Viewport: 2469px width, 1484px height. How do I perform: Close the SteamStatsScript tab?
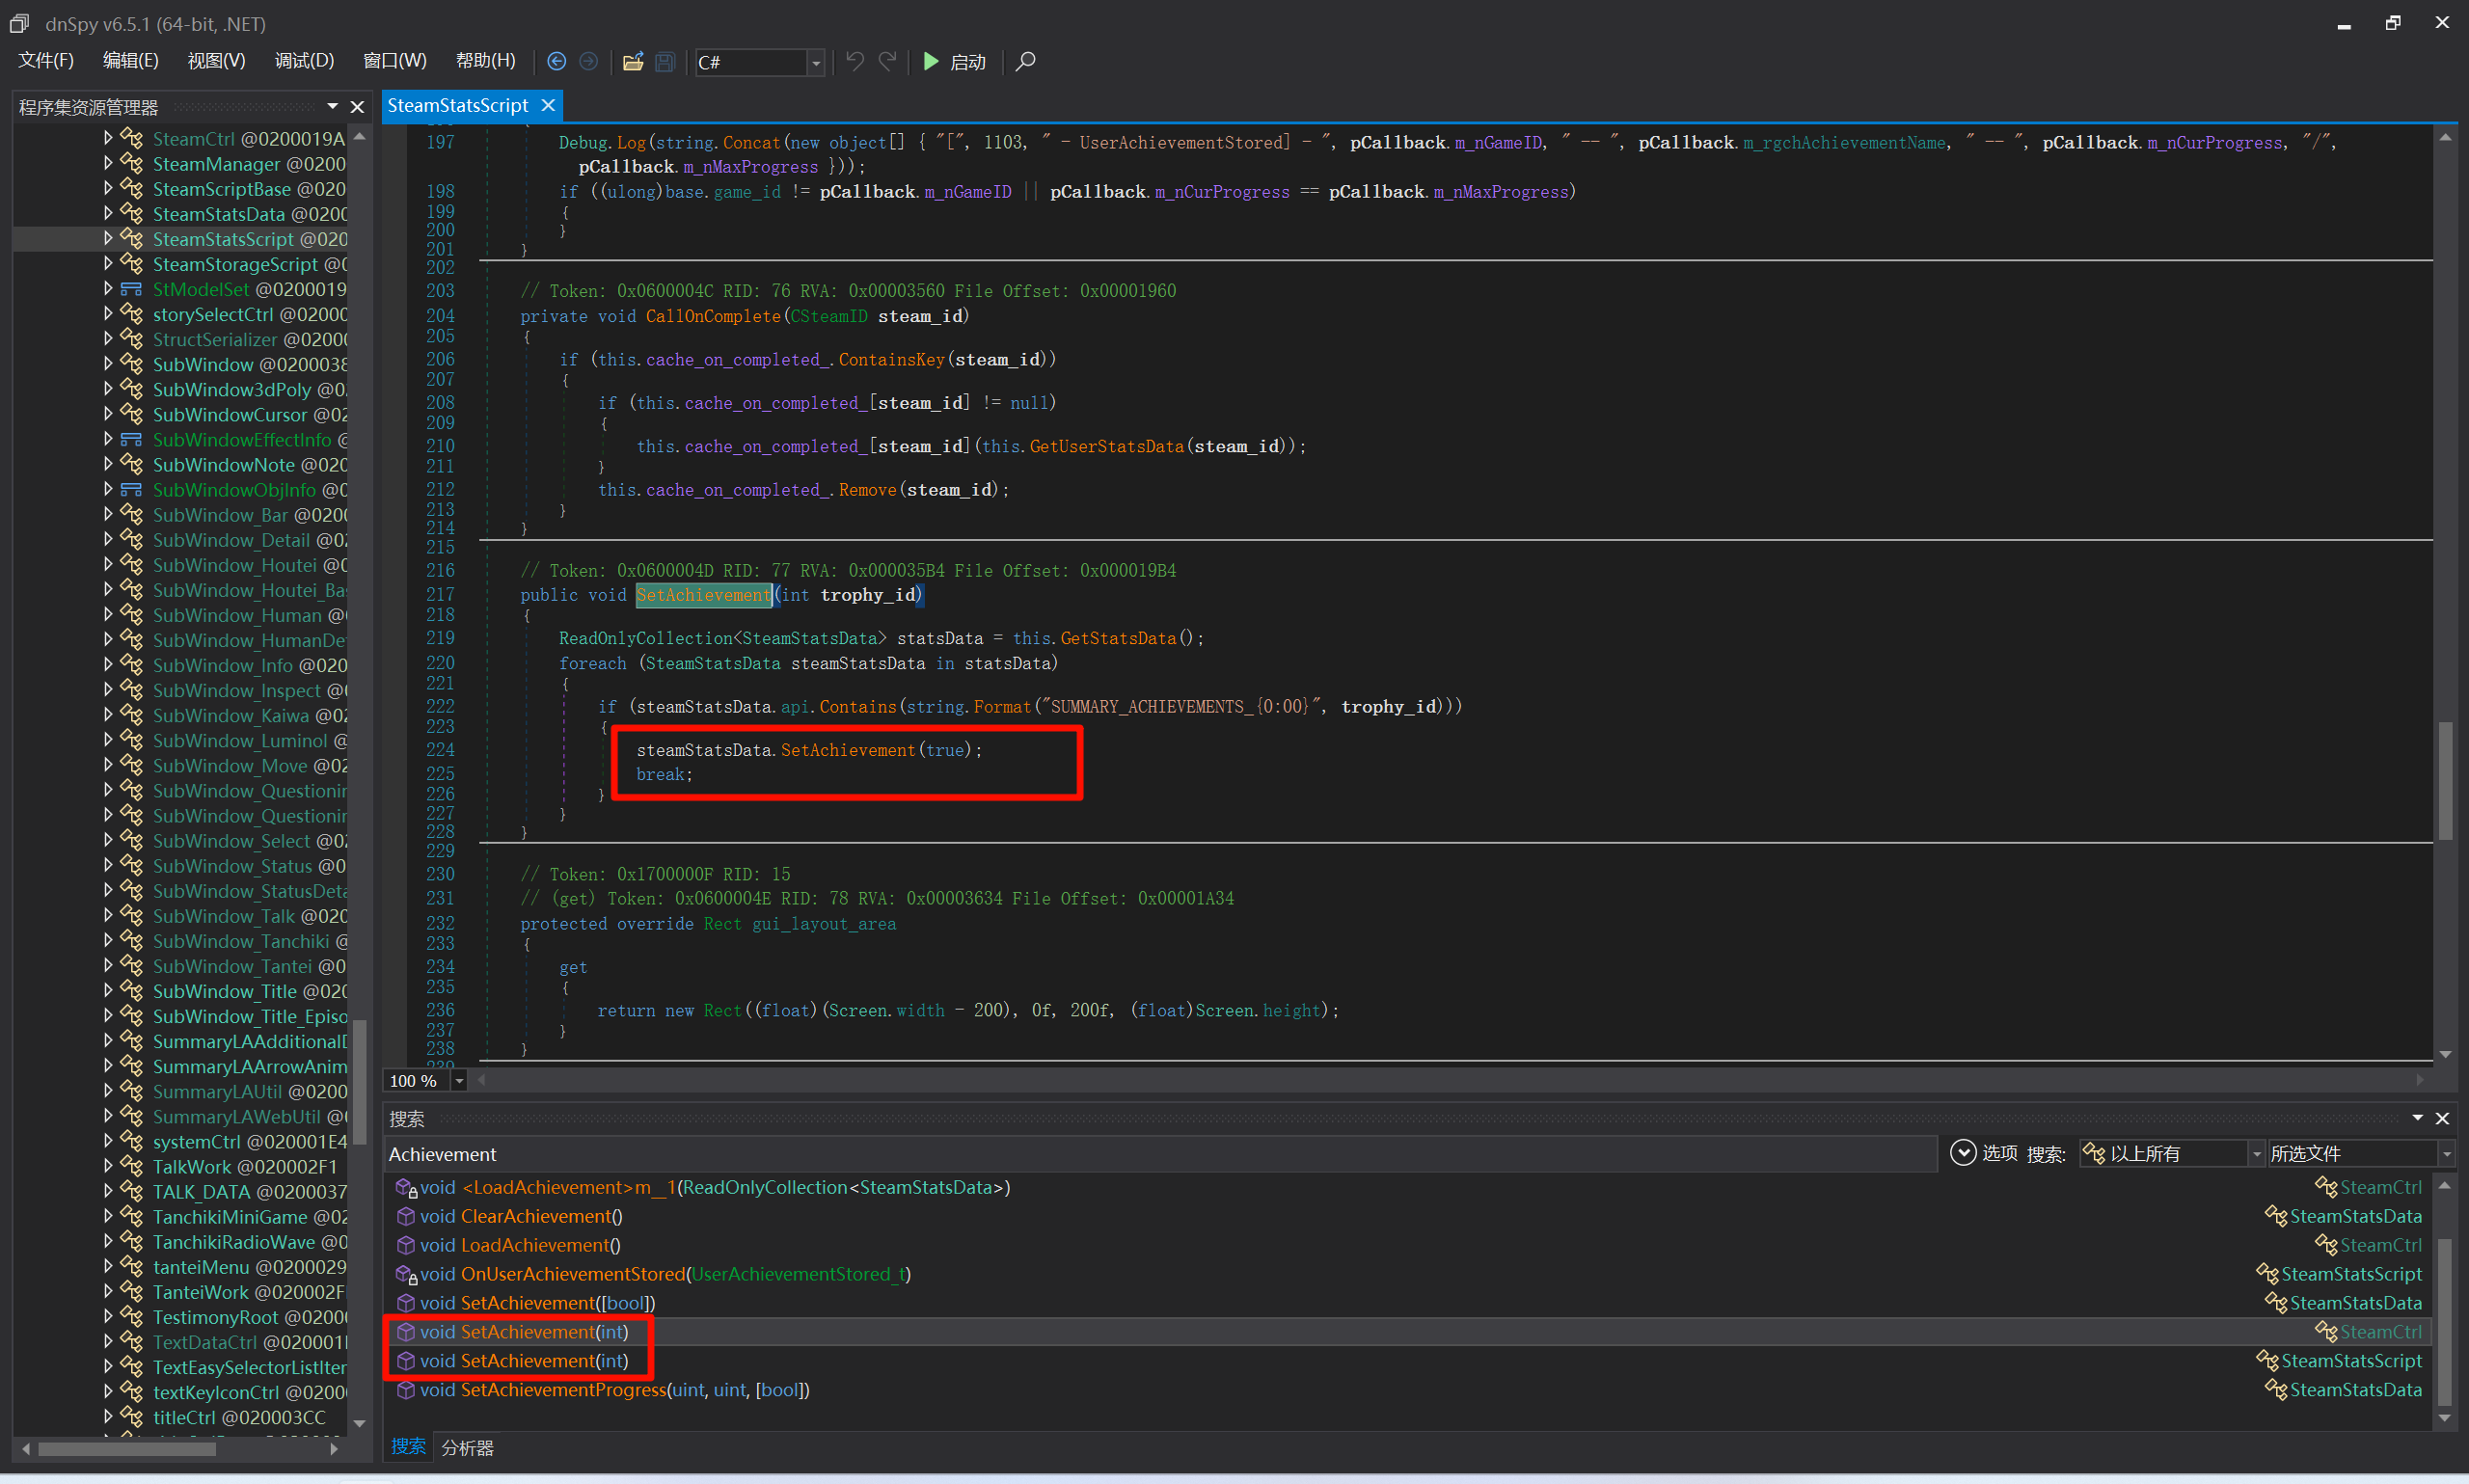click(548, 105)
